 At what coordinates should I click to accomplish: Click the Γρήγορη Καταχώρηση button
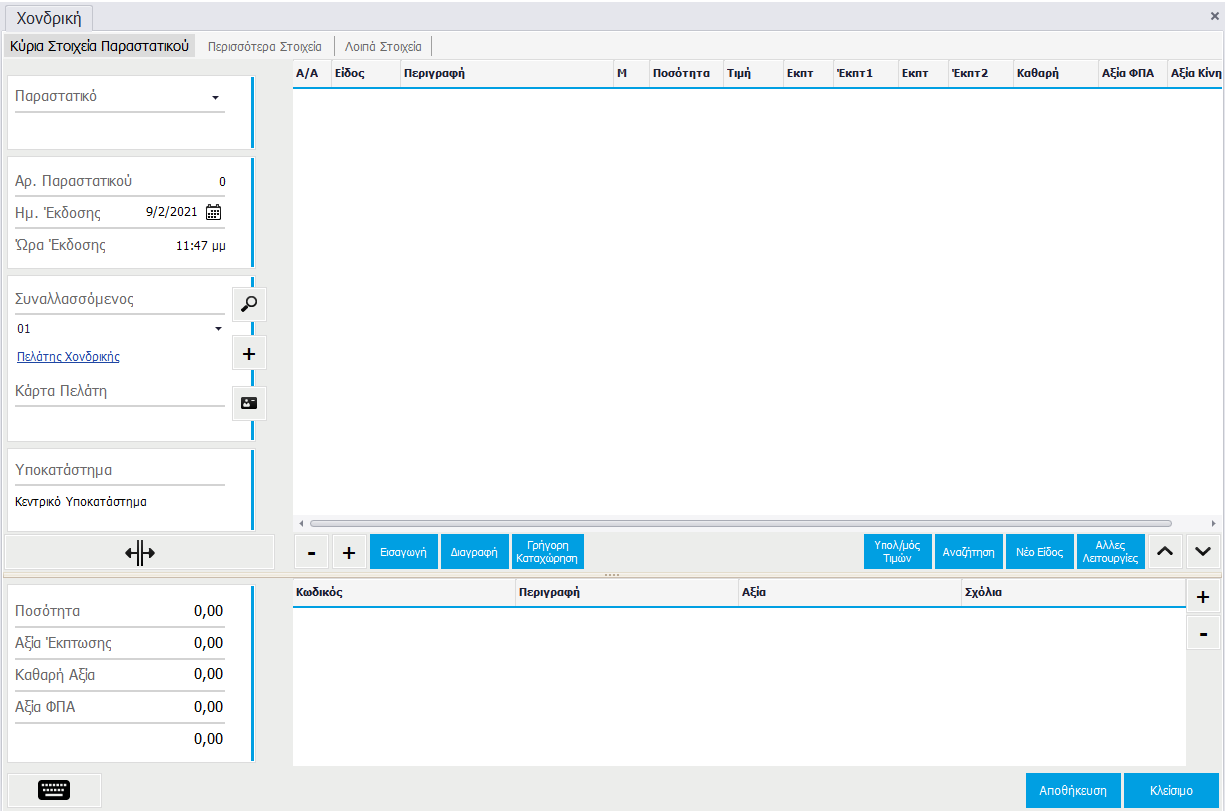pyautogui.click(x=547, y=552)
